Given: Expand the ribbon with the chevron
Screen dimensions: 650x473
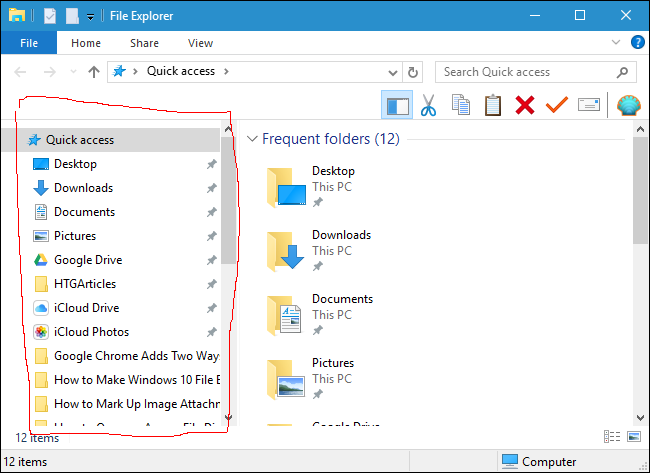Looking at the screenshot, I should click(616, 42).
